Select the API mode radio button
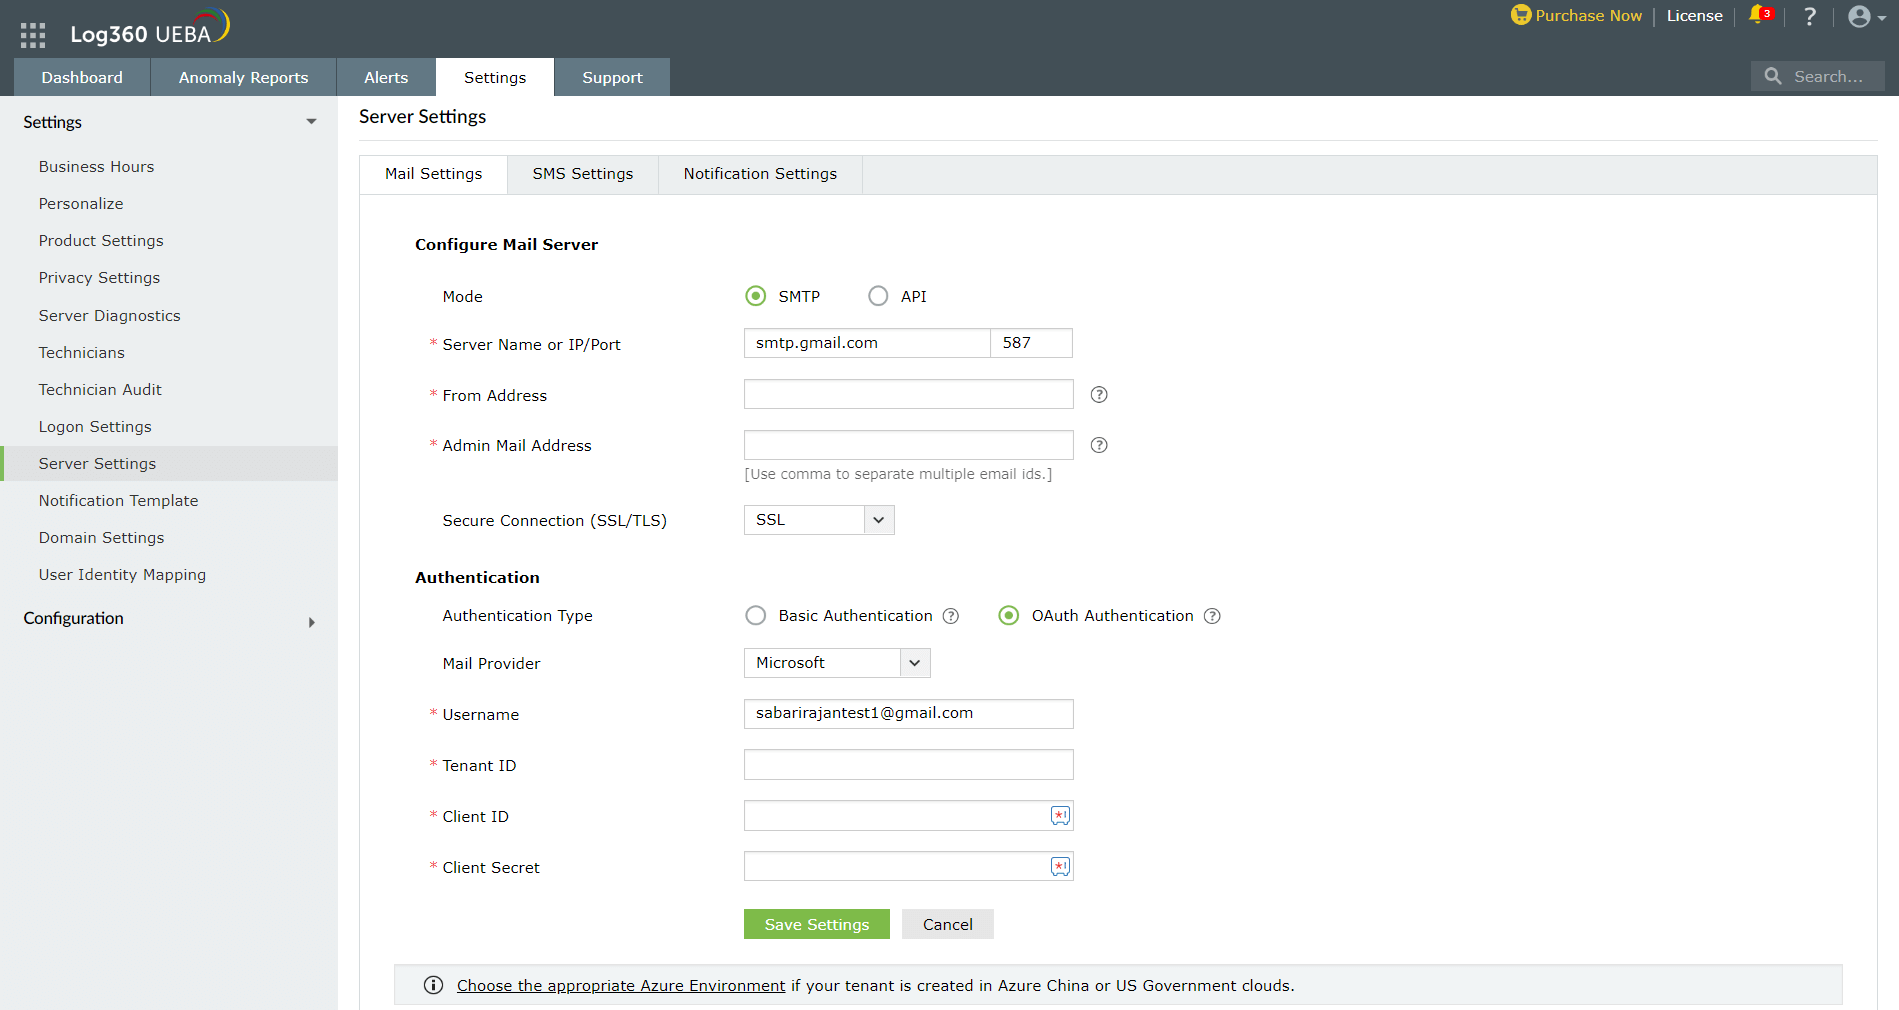1899x1010 pixels. (878, 296)
